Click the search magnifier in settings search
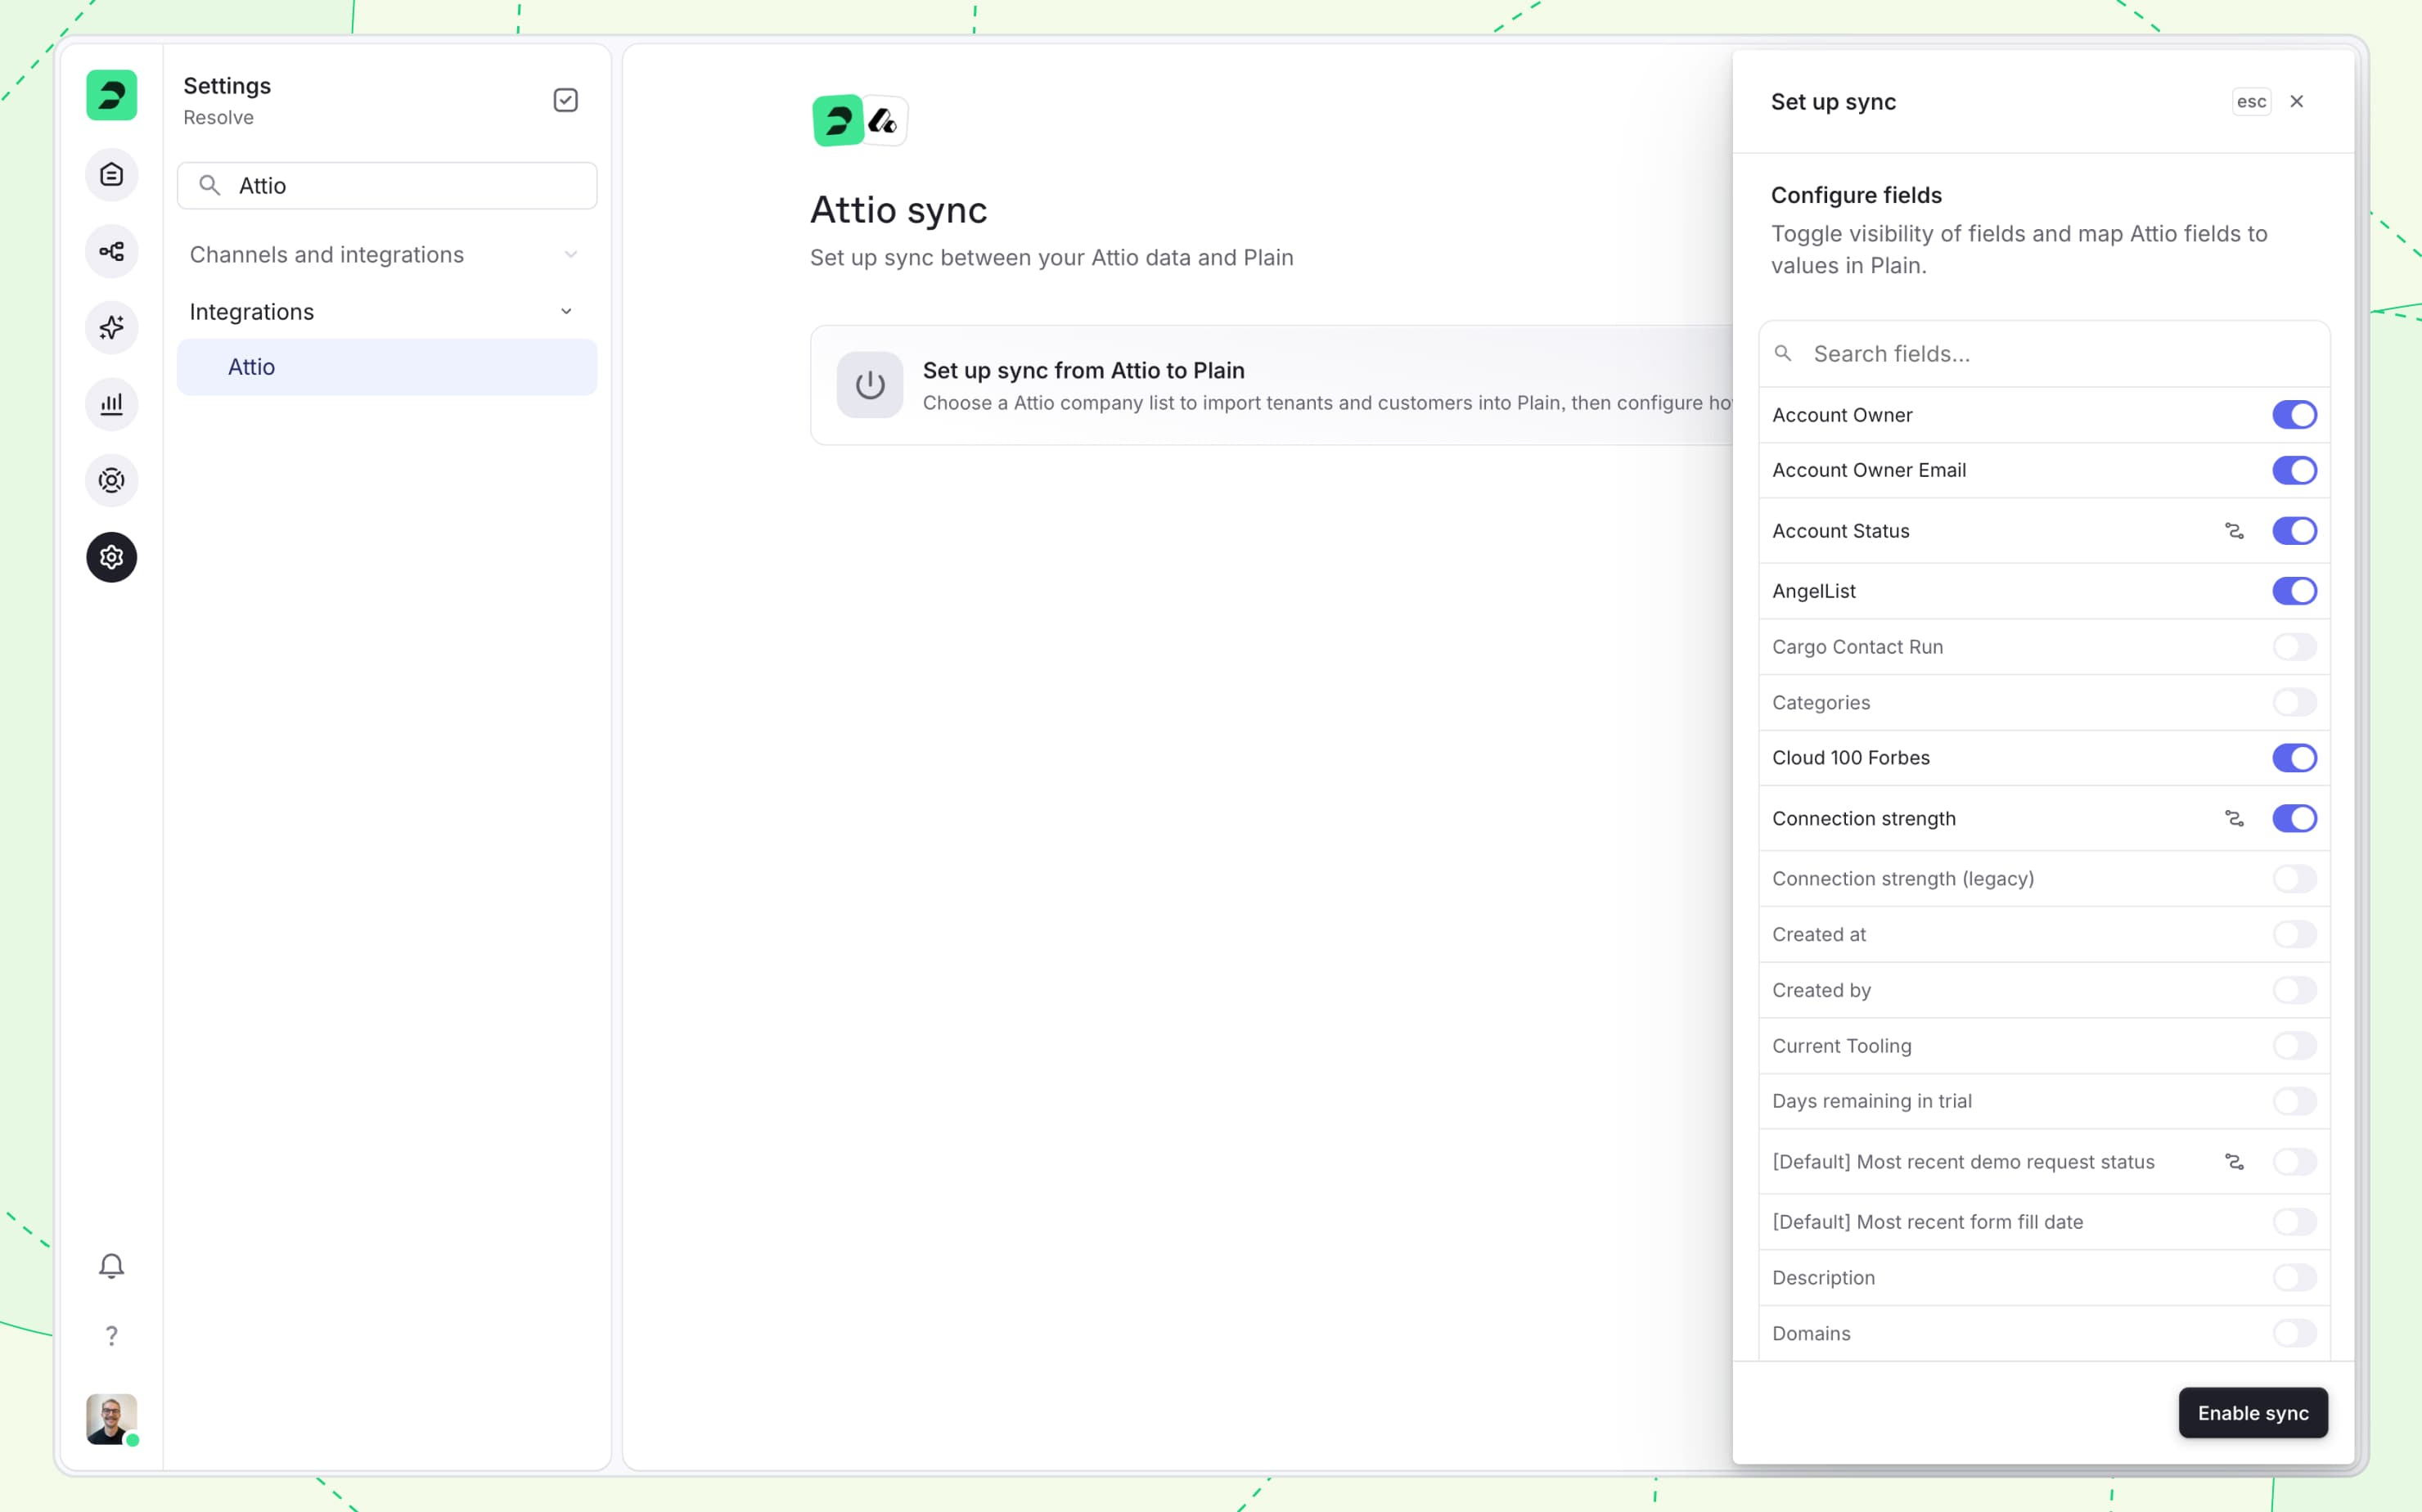The image size is (2422, 1512). coord(209,185)
